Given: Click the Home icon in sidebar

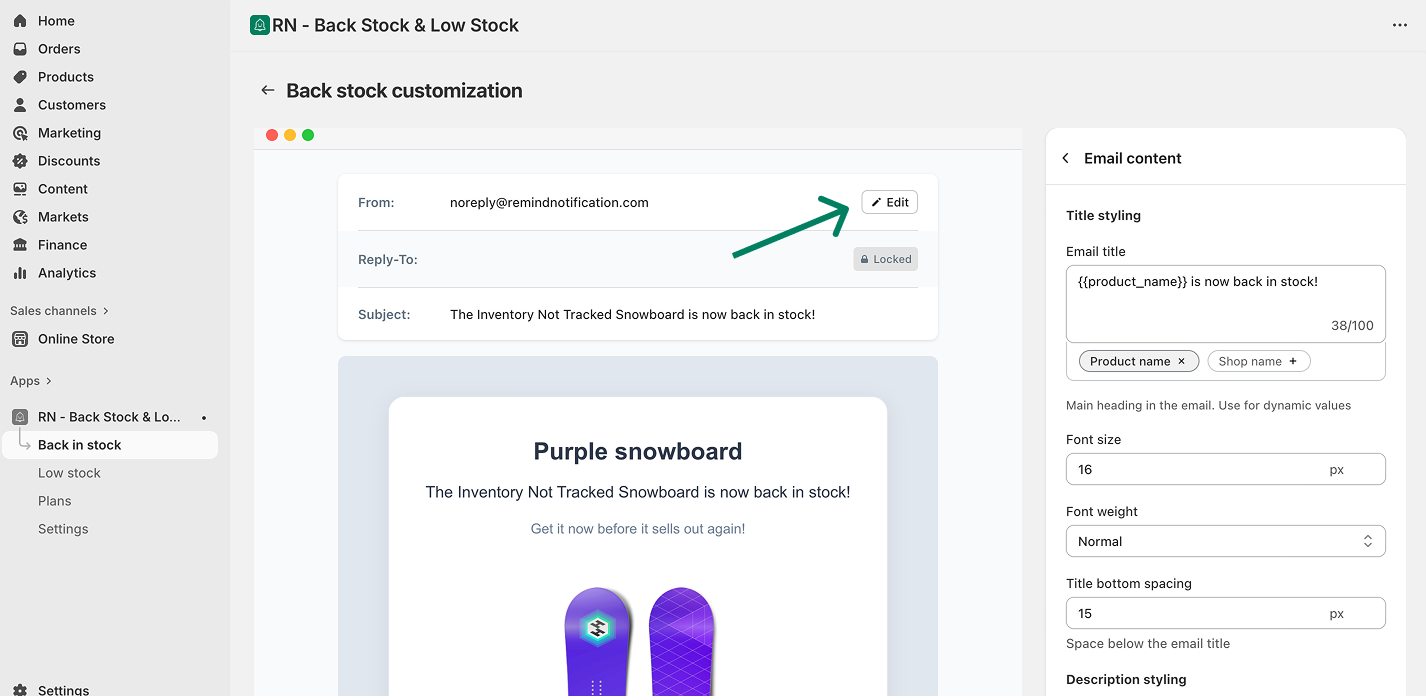Looking at the screenshot, I should tap(20, 21).
